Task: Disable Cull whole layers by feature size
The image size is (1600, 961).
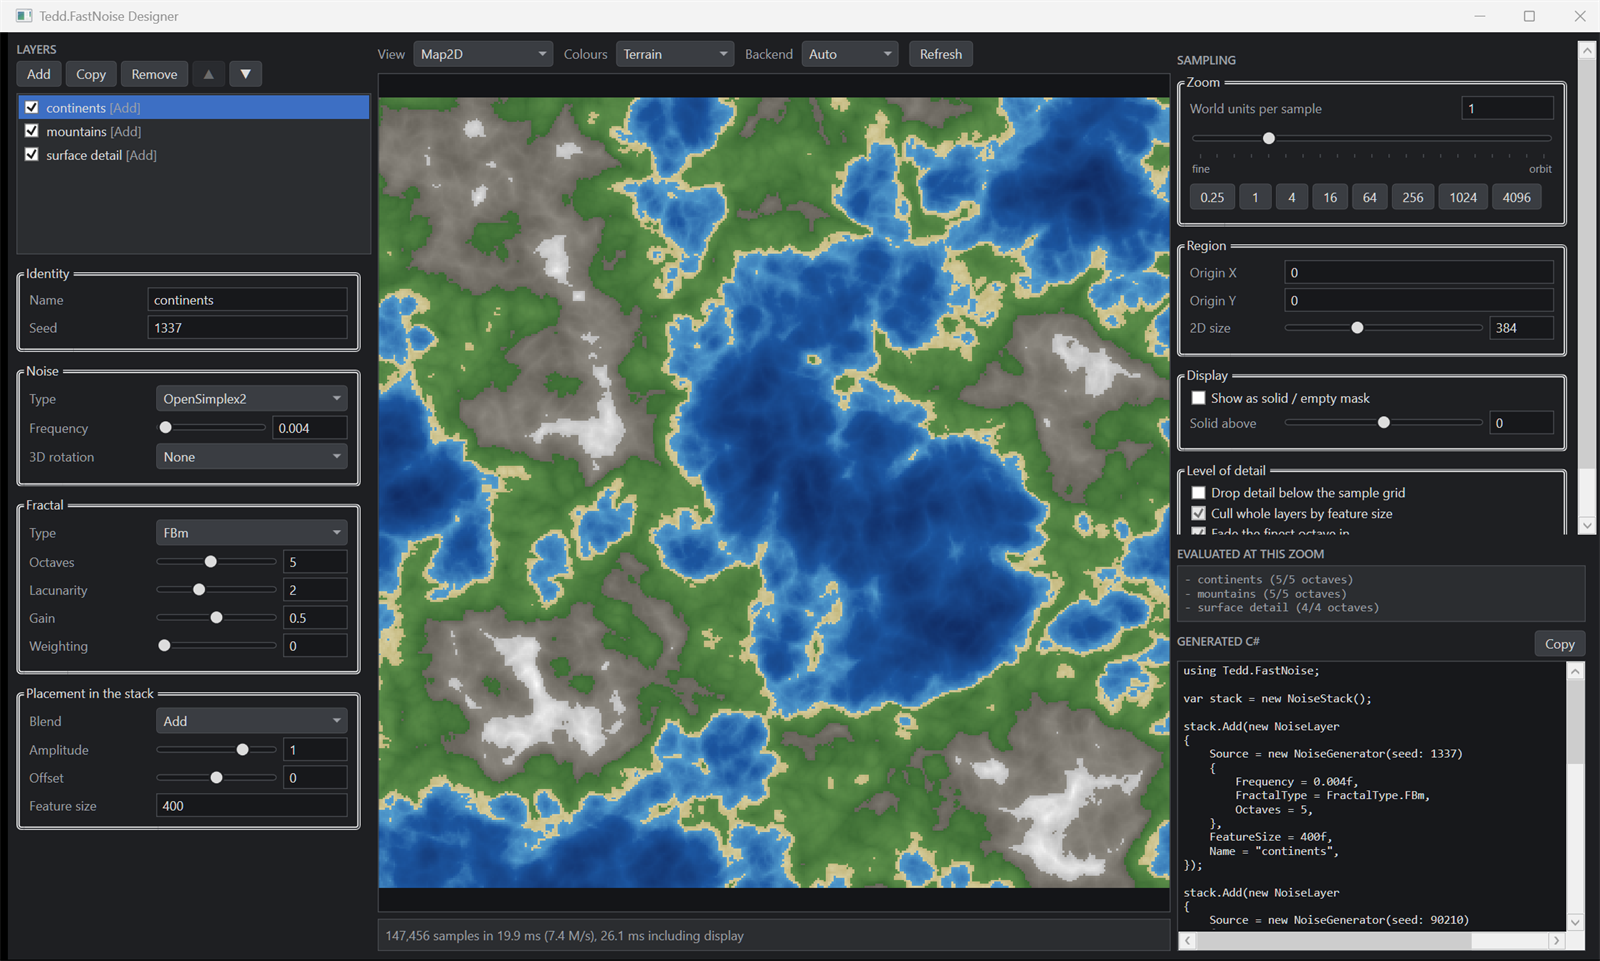Action: click(1198, 514)
